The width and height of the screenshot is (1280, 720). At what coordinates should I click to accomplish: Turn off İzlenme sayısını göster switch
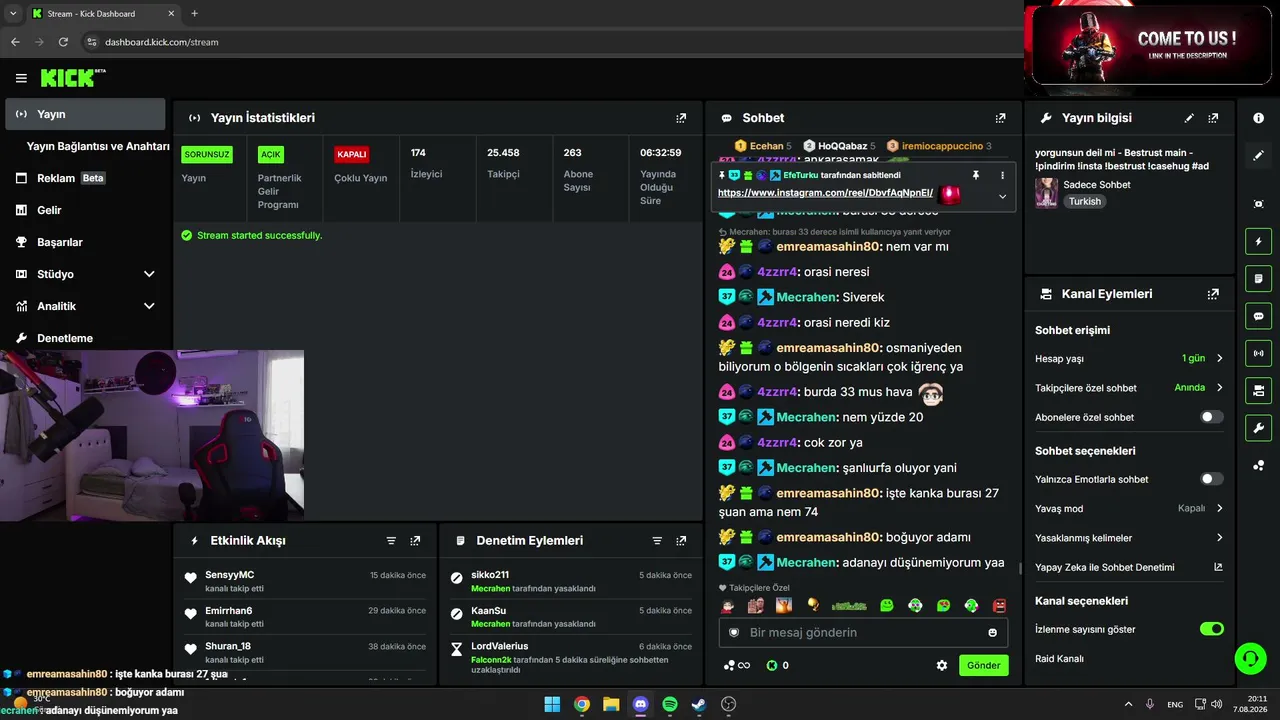click(1211, 629)
